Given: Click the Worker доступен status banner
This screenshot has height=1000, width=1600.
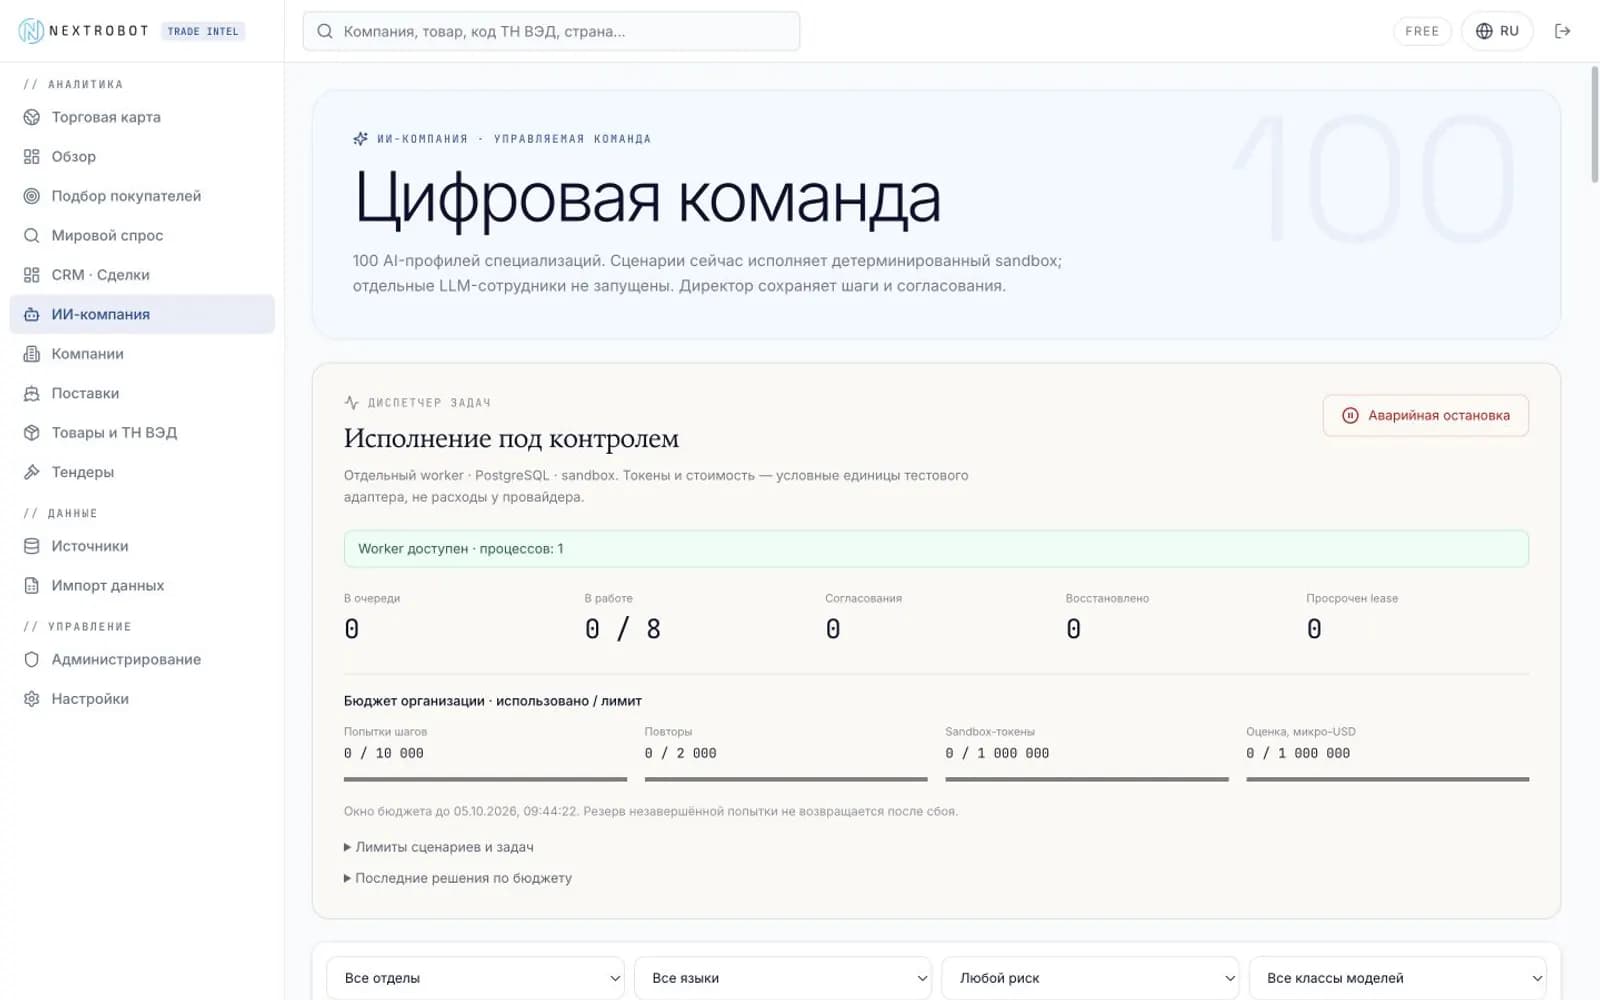Looking at the screenshot, I should point(936,549).
